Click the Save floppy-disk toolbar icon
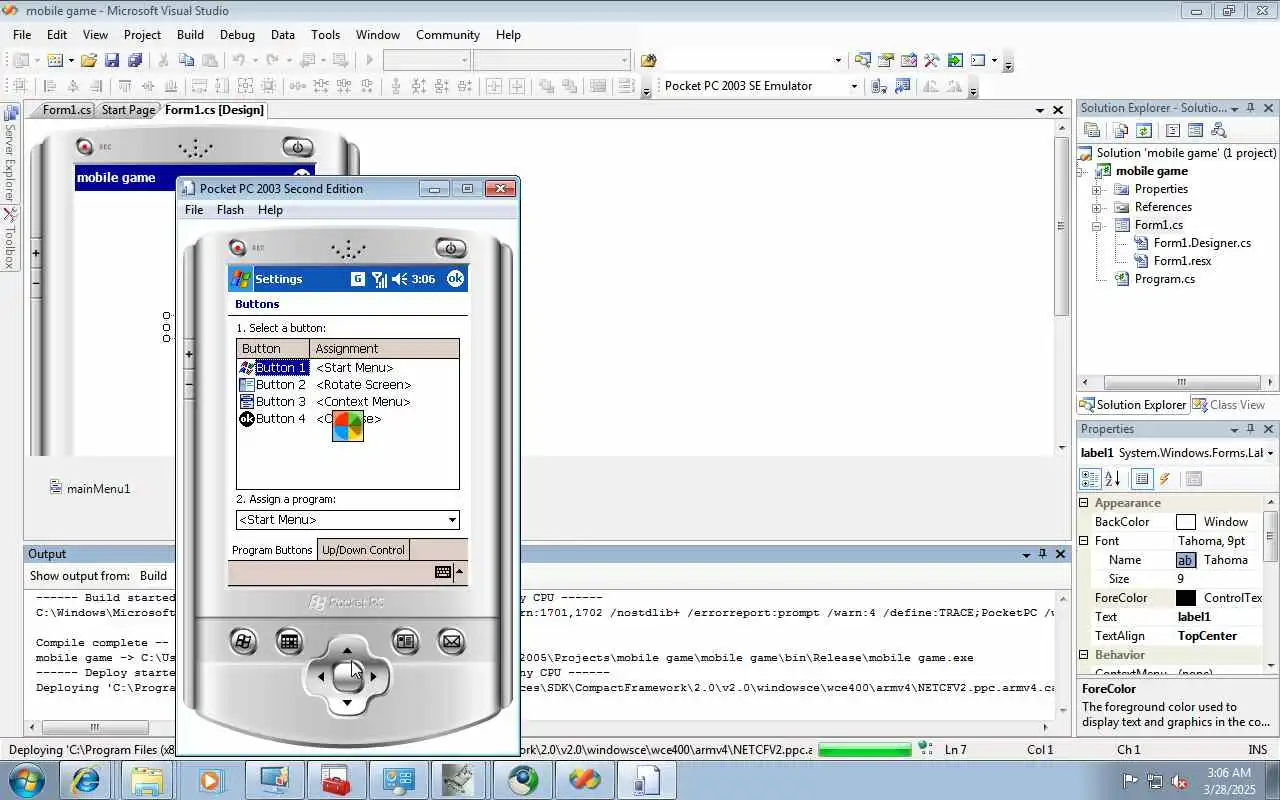The image size is (1280, 800). [x=112, y=60]
